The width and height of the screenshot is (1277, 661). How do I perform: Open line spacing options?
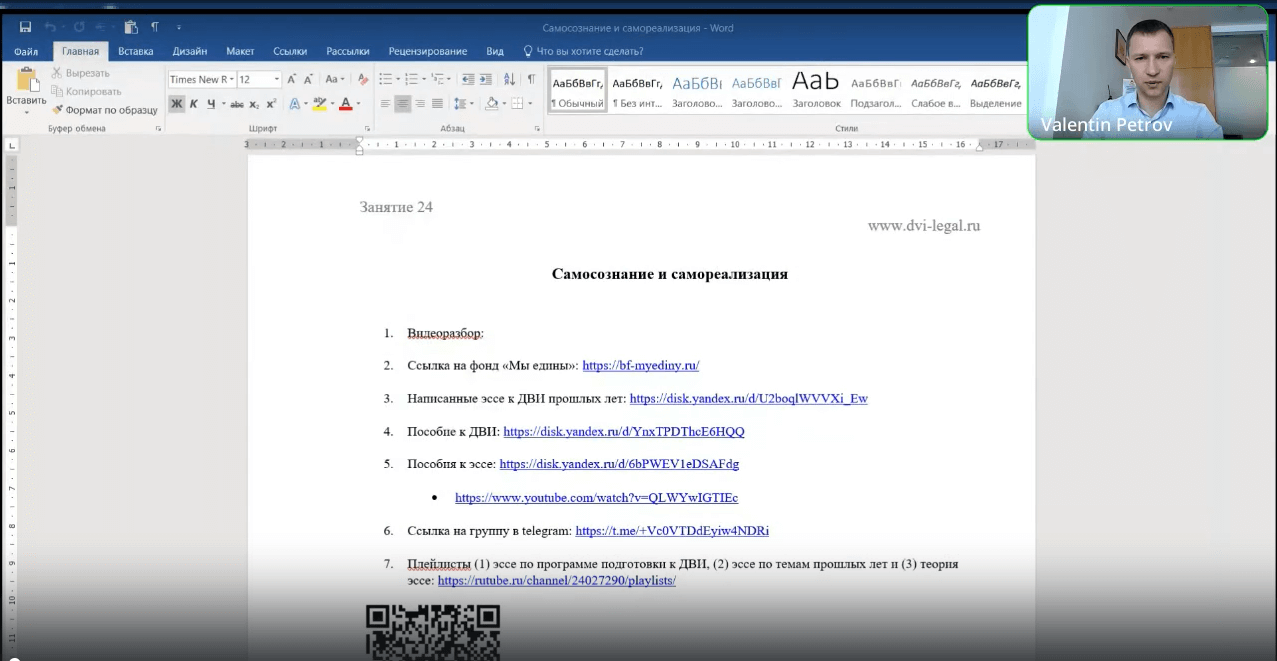click(x=463, y=104)
